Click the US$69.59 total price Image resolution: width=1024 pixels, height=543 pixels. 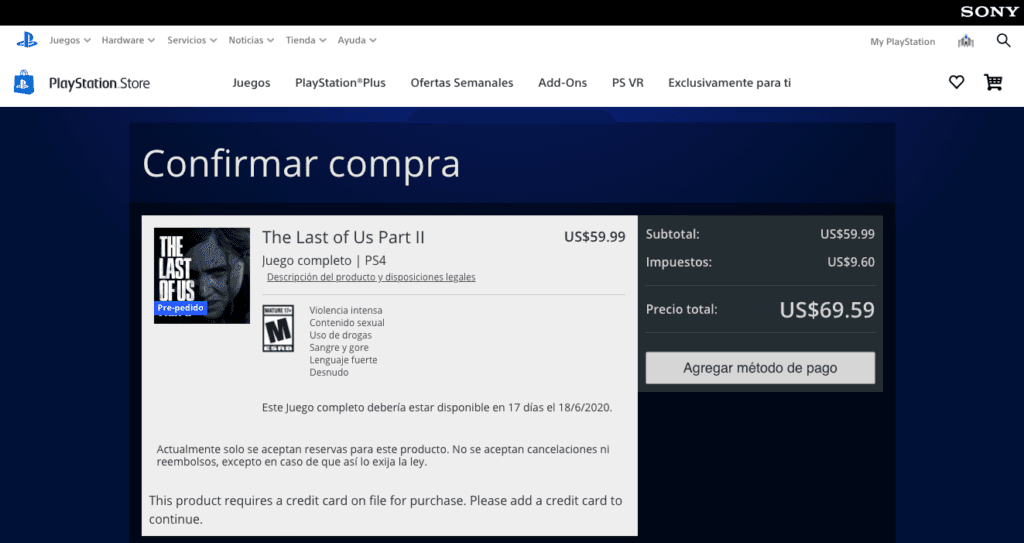click(827, 310)
